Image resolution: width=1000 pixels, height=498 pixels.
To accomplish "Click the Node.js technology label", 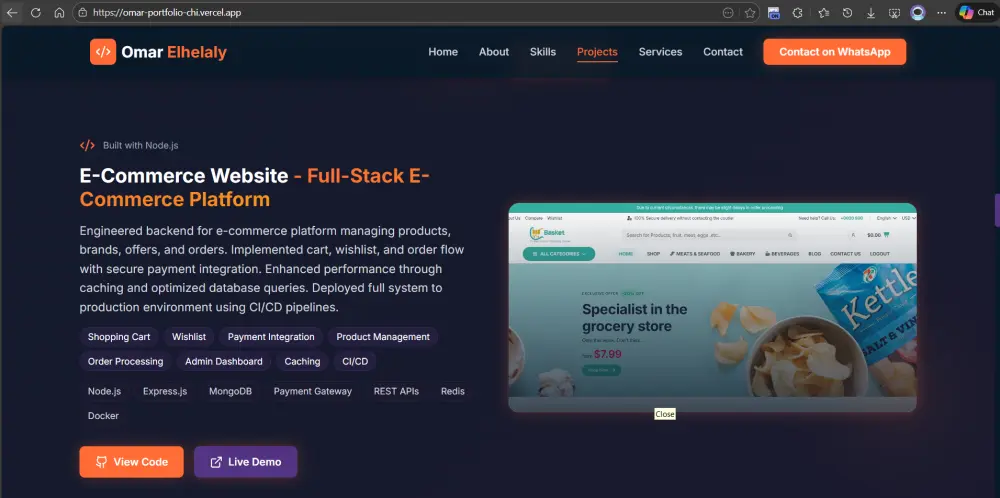I will pos(105,392).
